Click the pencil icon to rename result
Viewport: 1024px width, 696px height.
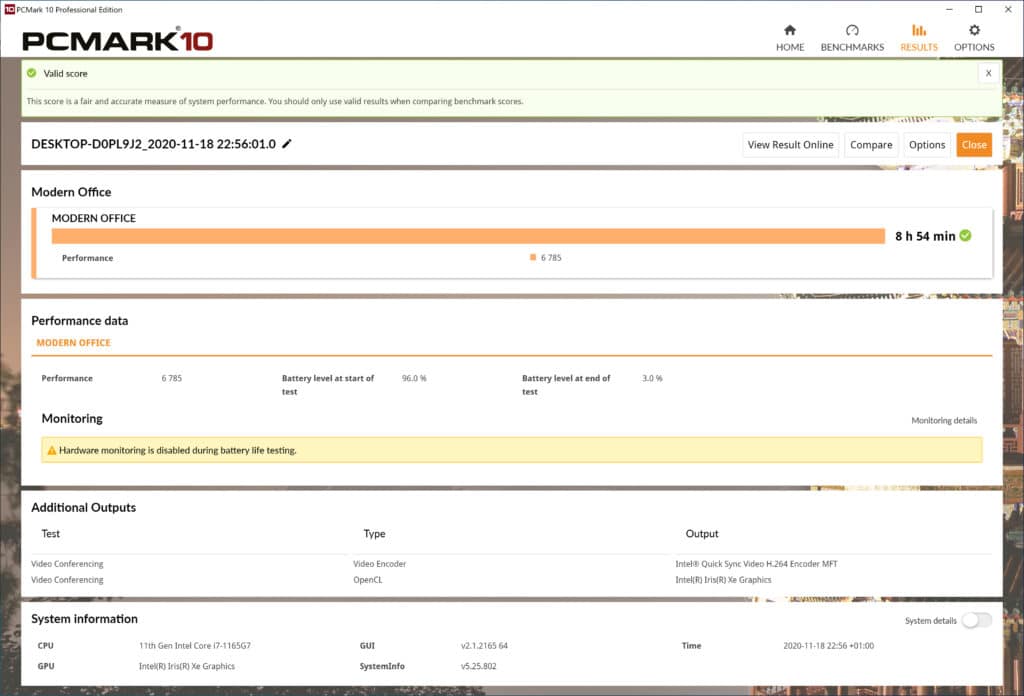[x=287, y=144]
